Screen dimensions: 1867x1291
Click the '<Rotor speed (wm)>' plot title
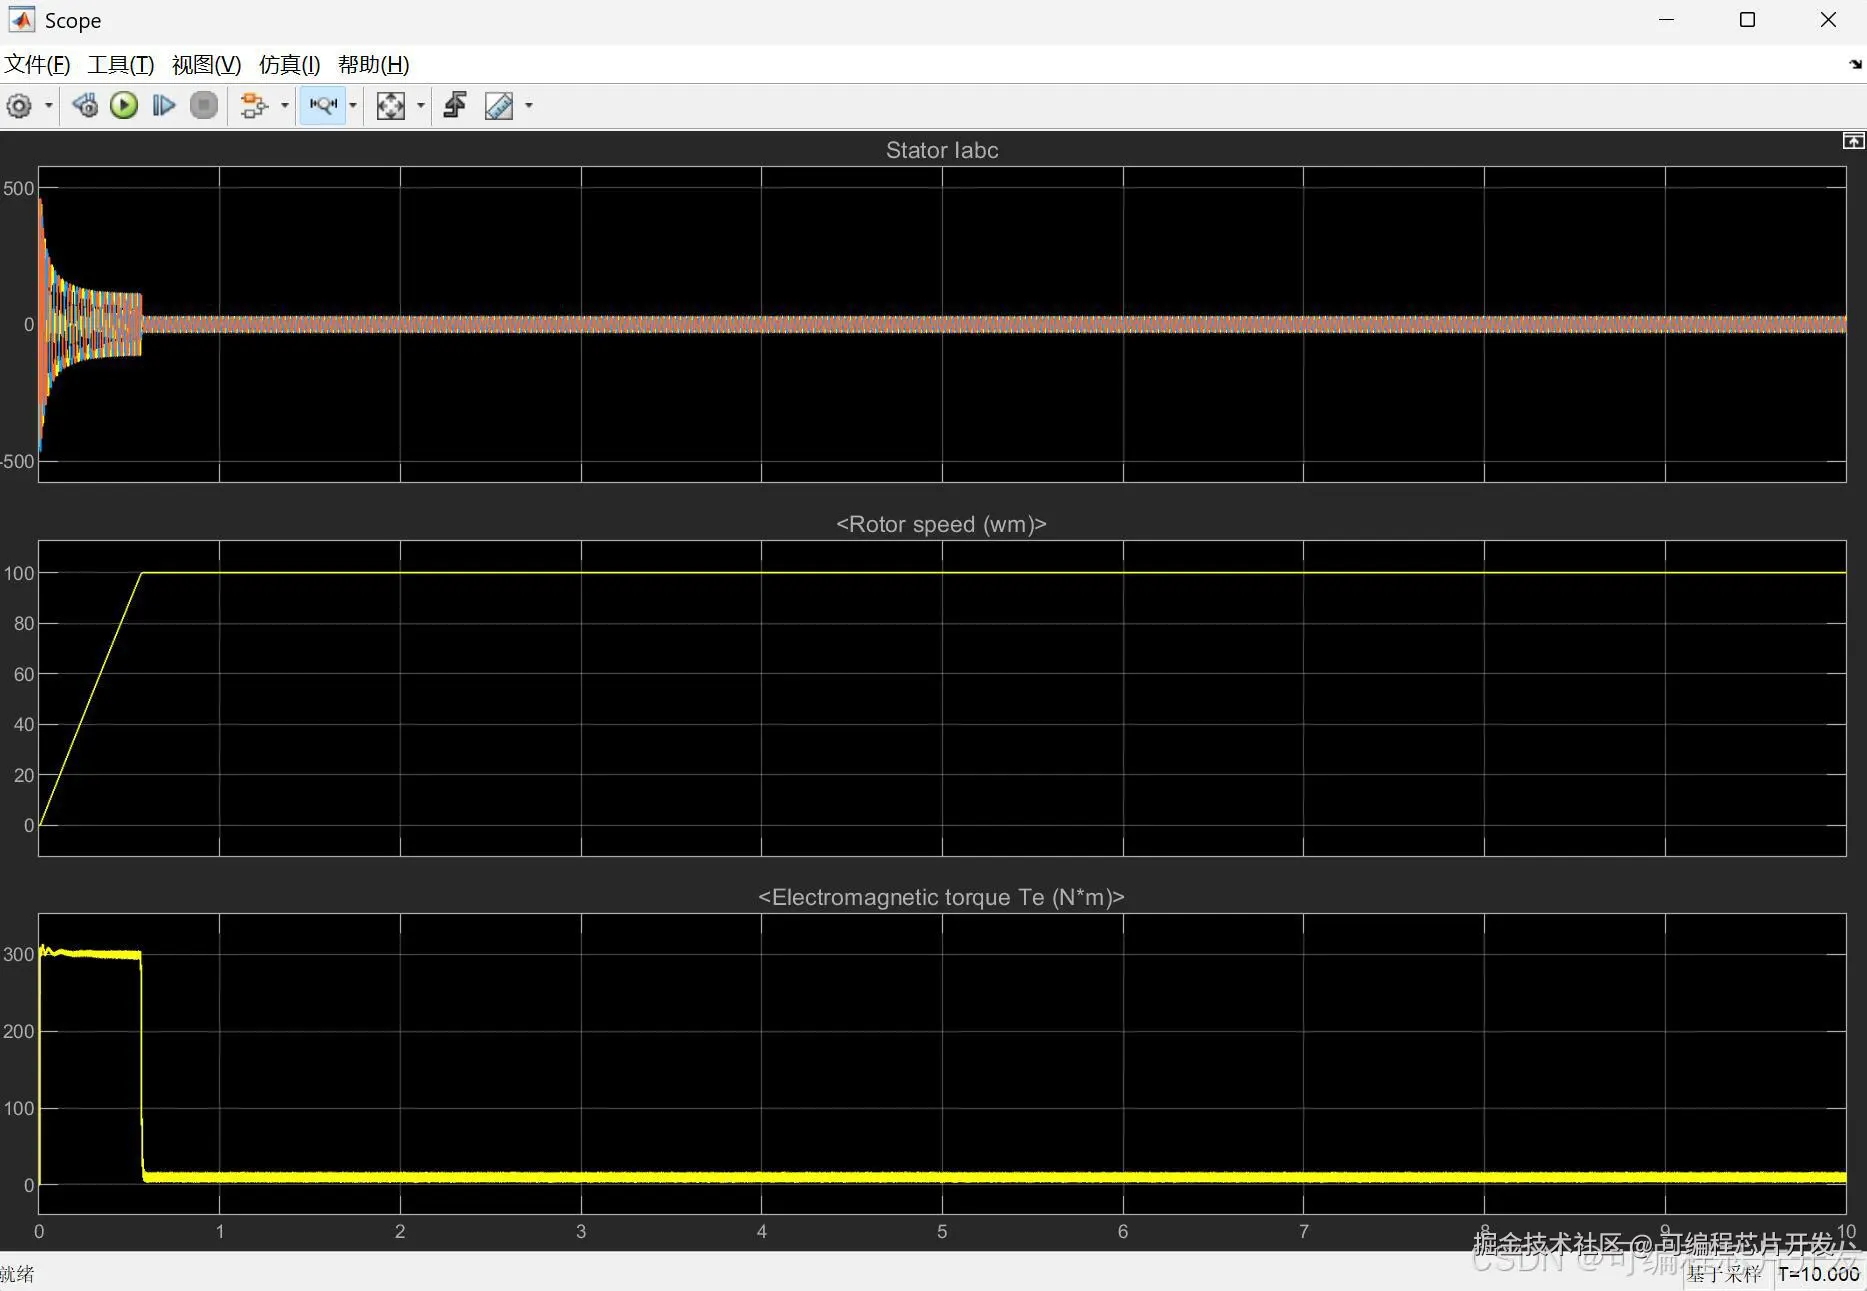[x=941, y=524]
